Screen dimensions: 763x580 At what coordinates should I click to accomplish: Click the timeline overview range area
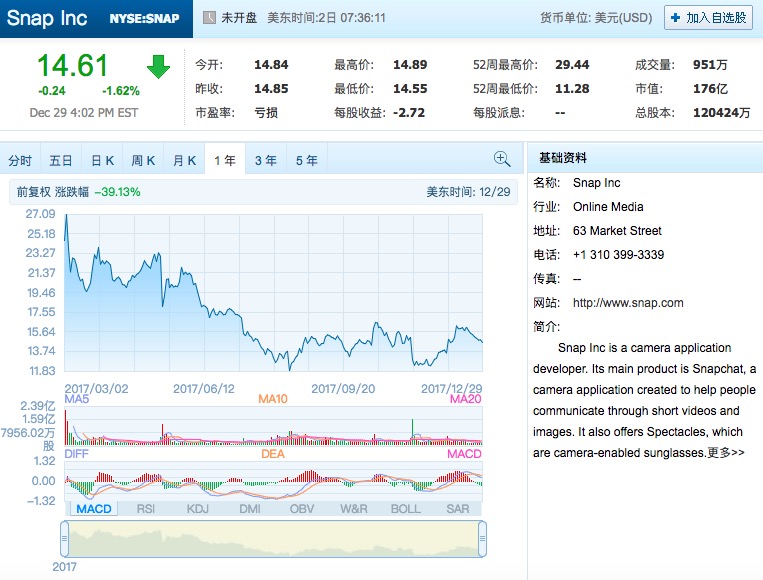273,539
